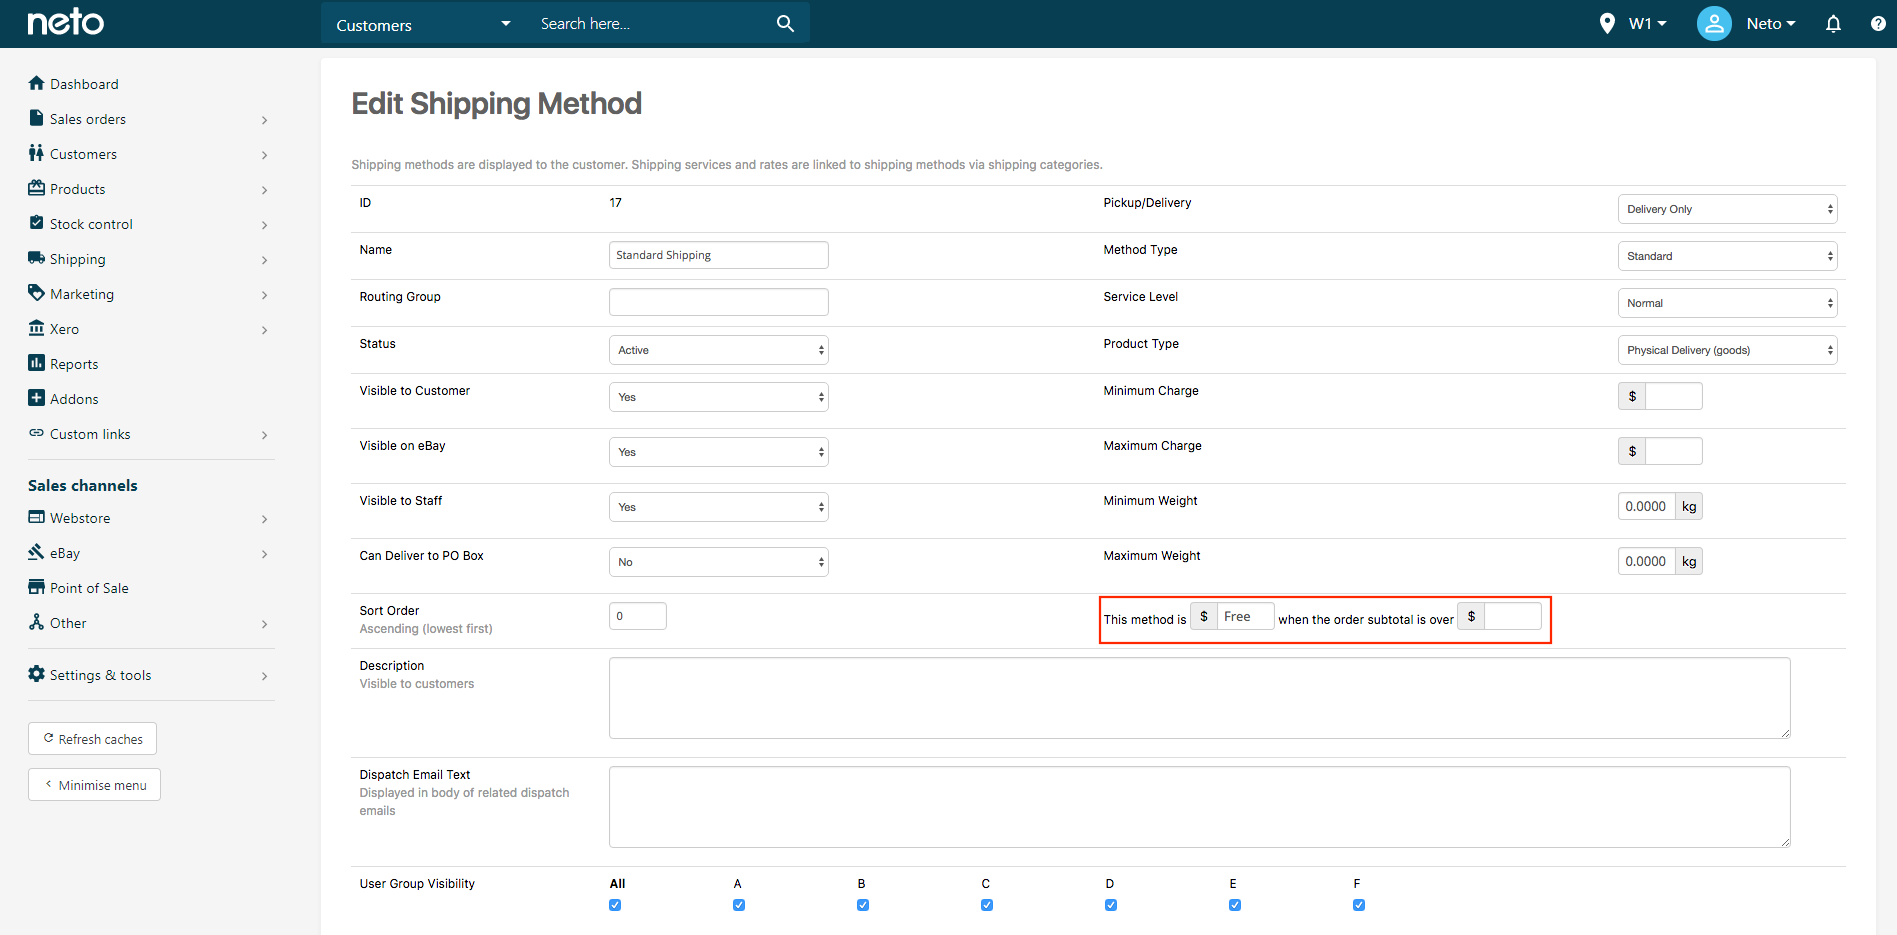Click the Products briefcase icon
1897x935 pixels.
pos(37,188)
